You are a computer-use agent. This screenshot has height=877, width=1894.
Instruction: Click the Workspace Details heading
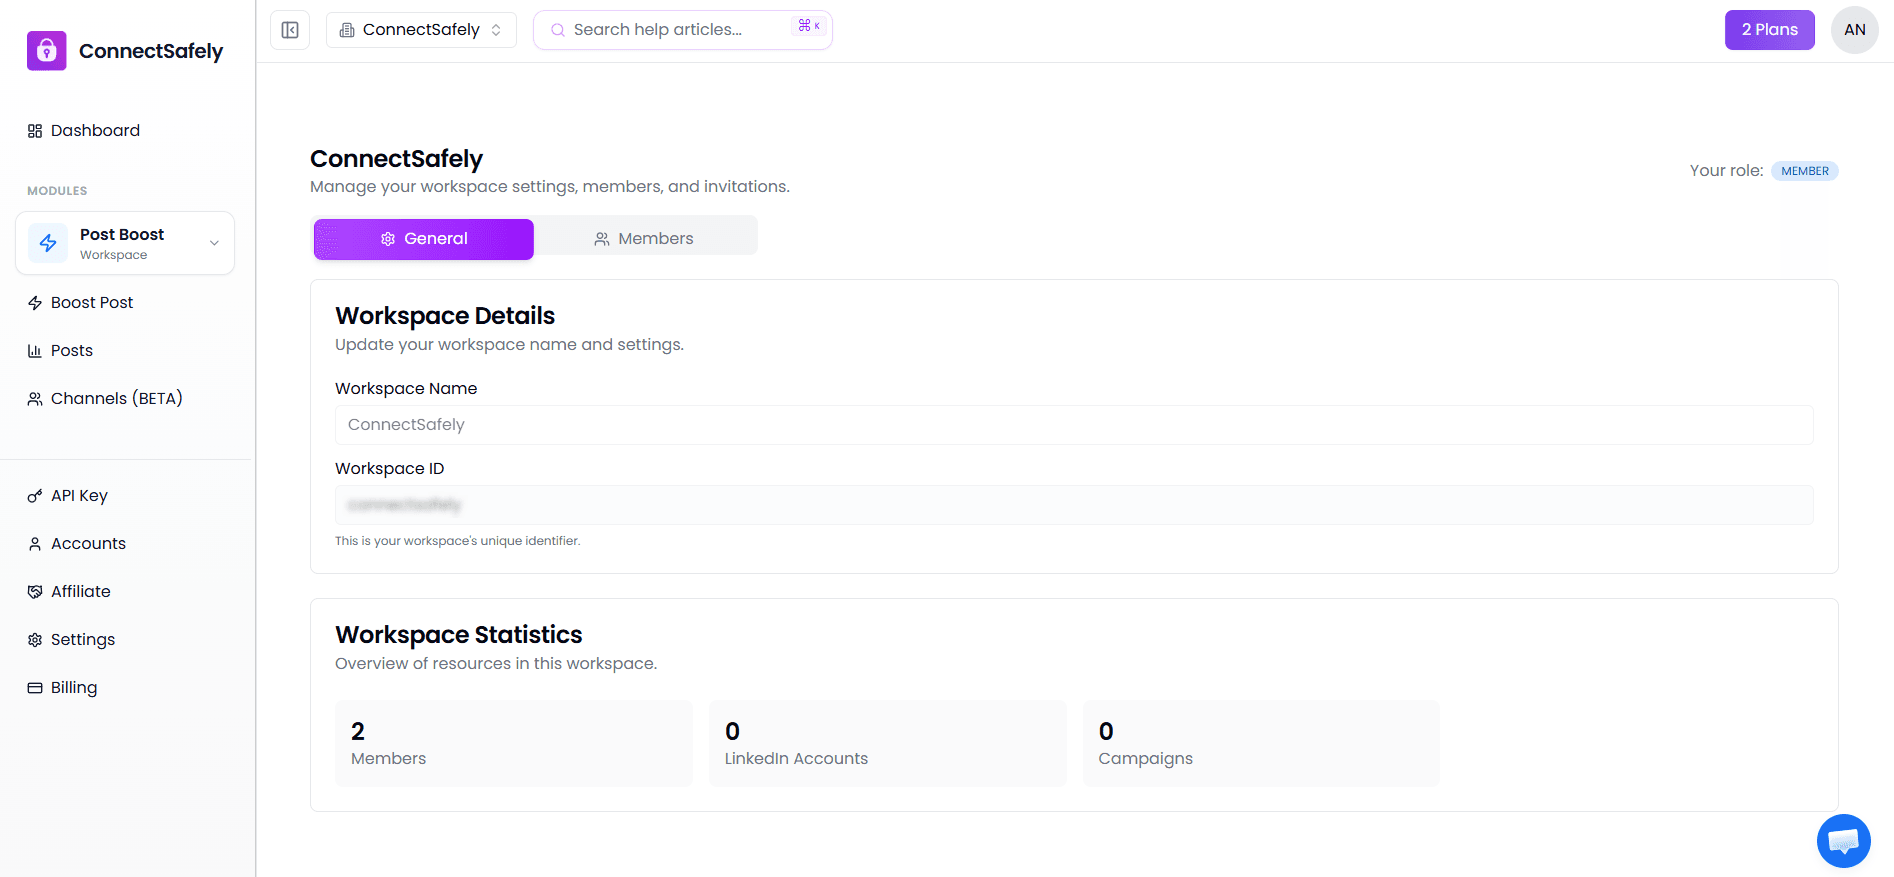[445, 316]
